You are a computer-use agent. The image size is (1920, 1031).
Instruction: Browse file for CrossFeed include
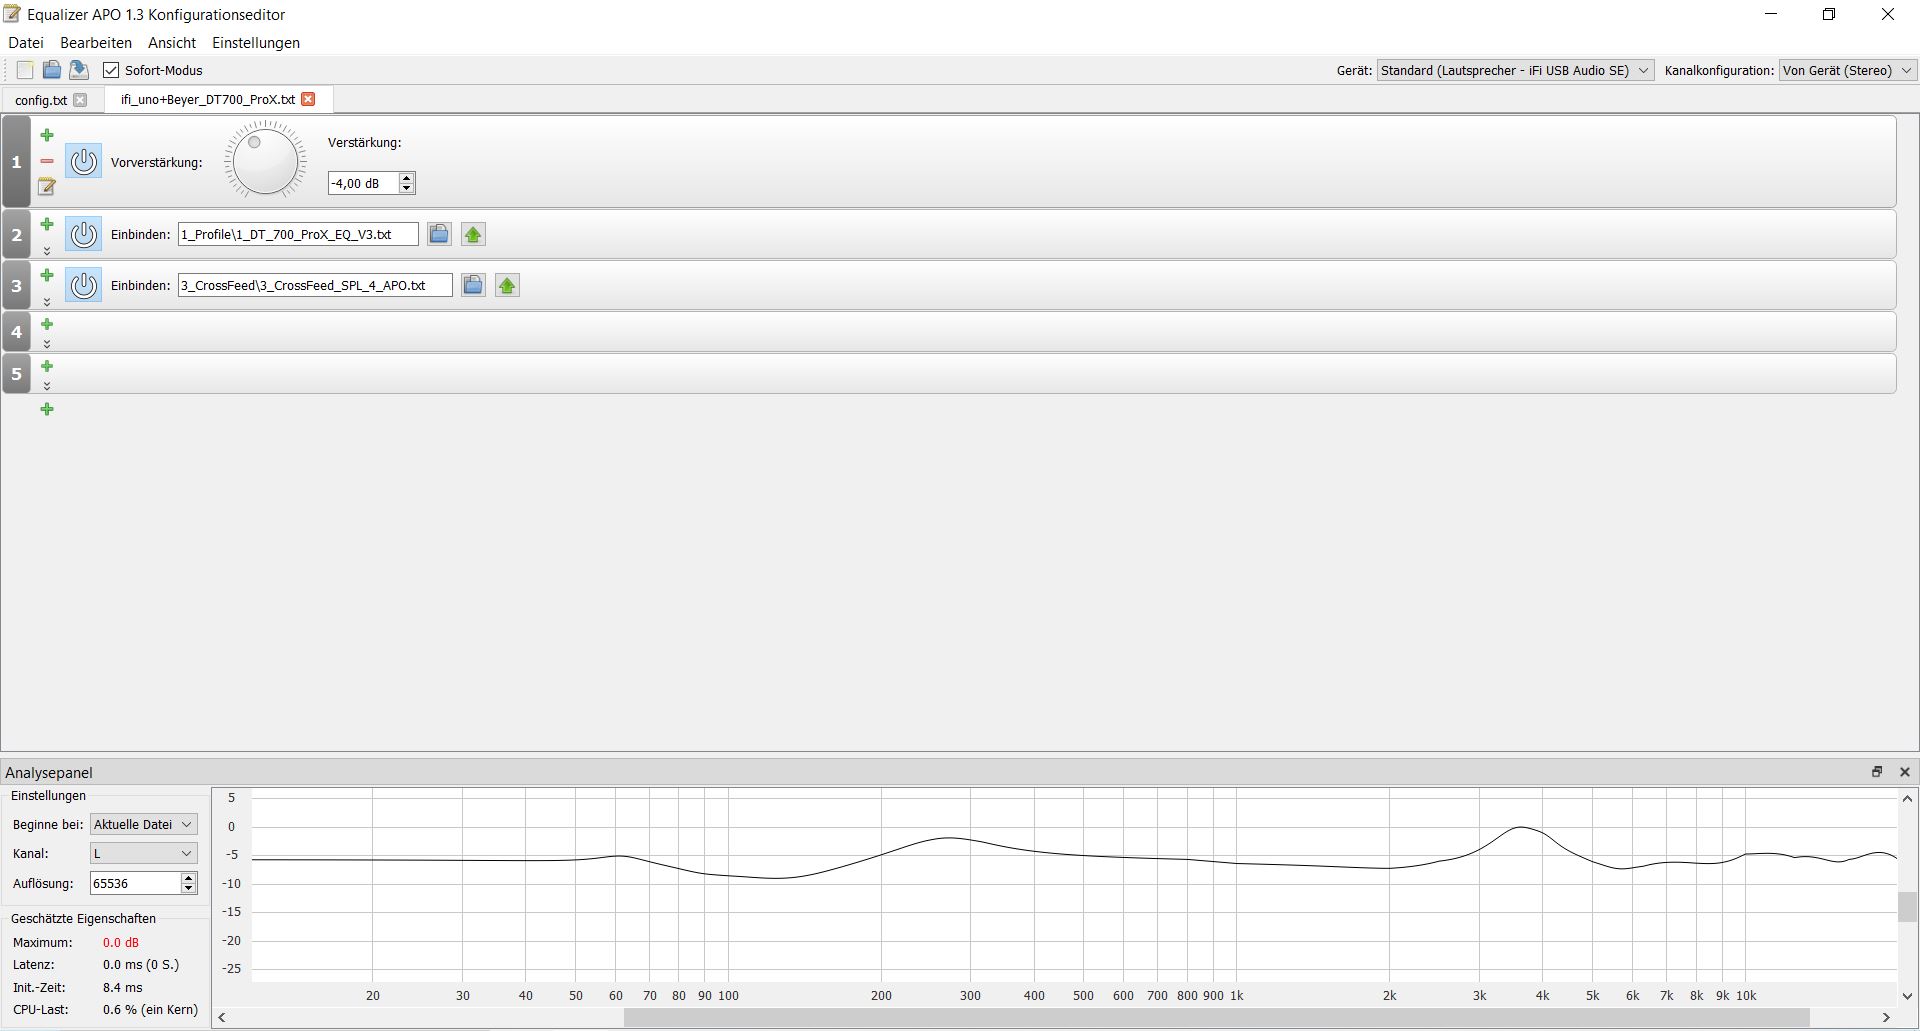(x=473, y=285)
